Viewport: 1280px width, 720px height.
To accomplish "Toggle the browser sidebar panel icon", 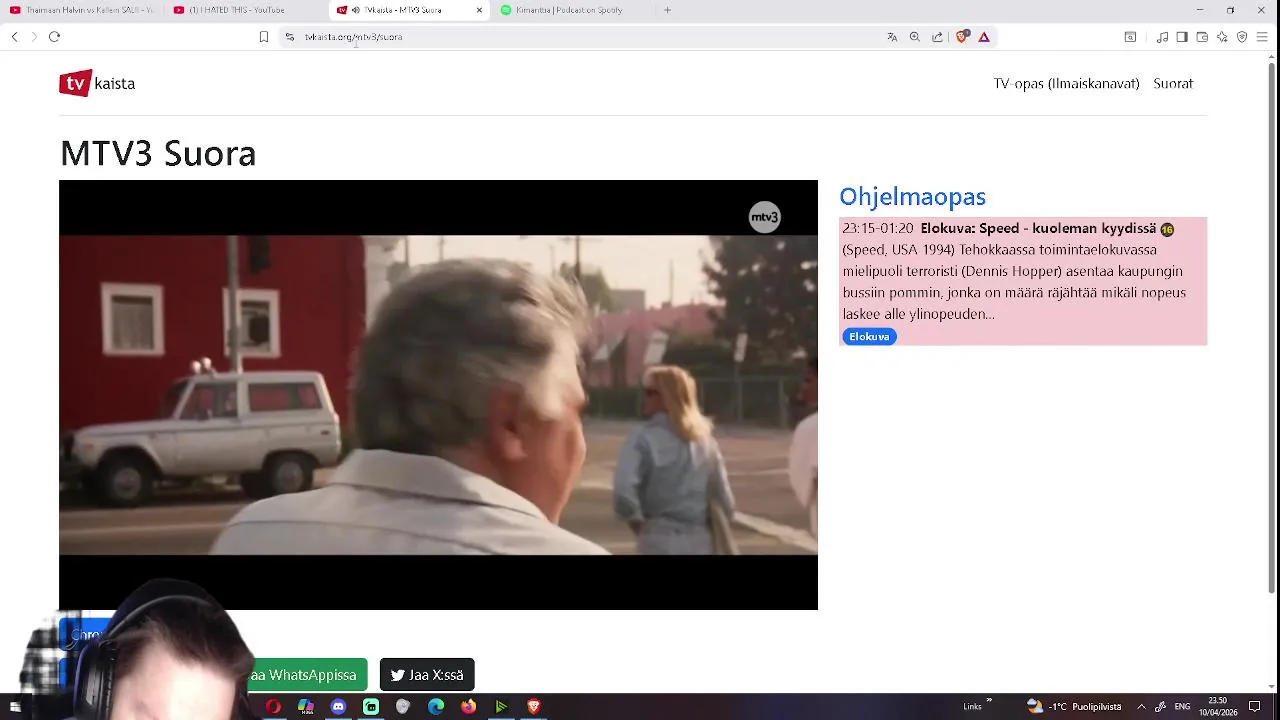I will 1182,37.
